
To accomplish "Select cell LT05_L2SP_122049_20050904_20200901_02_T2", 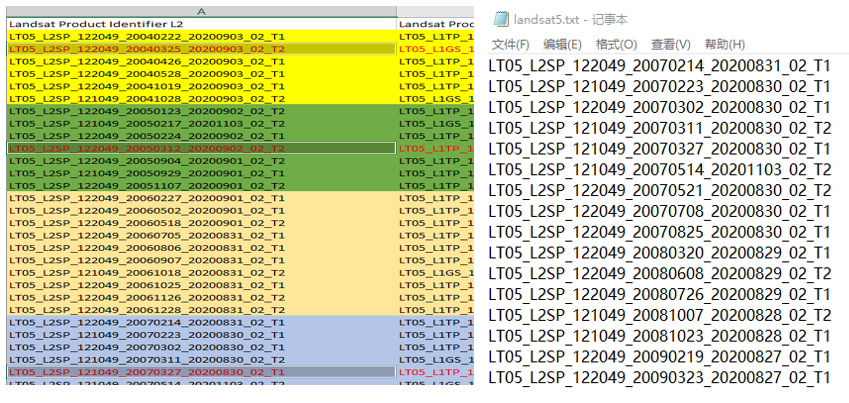I will pyautogui.click(x=201, y=161).
